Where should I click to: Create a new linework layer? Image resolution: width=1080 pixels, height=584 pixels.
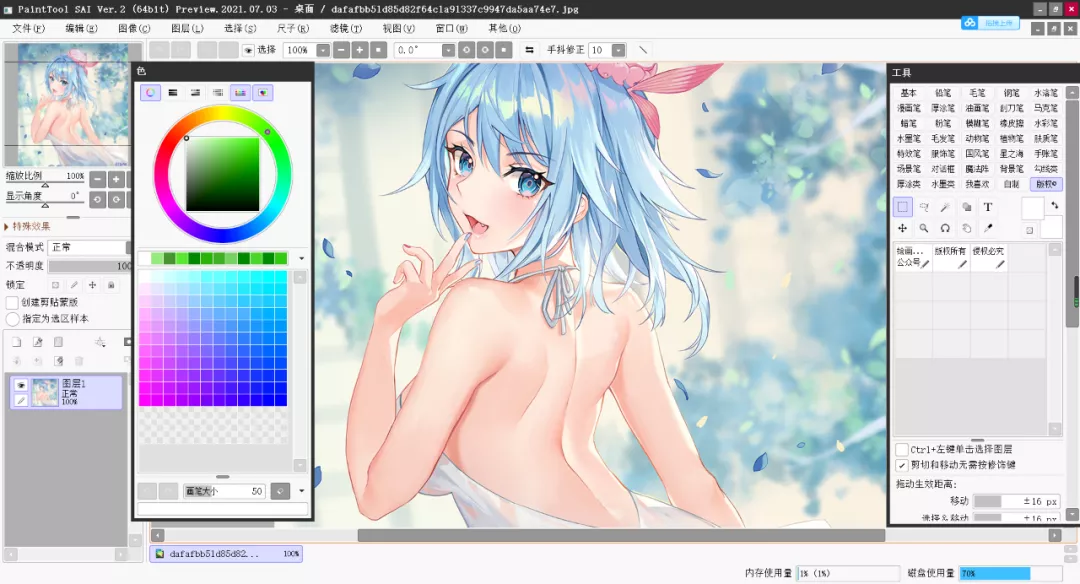[x=37, y=342]
